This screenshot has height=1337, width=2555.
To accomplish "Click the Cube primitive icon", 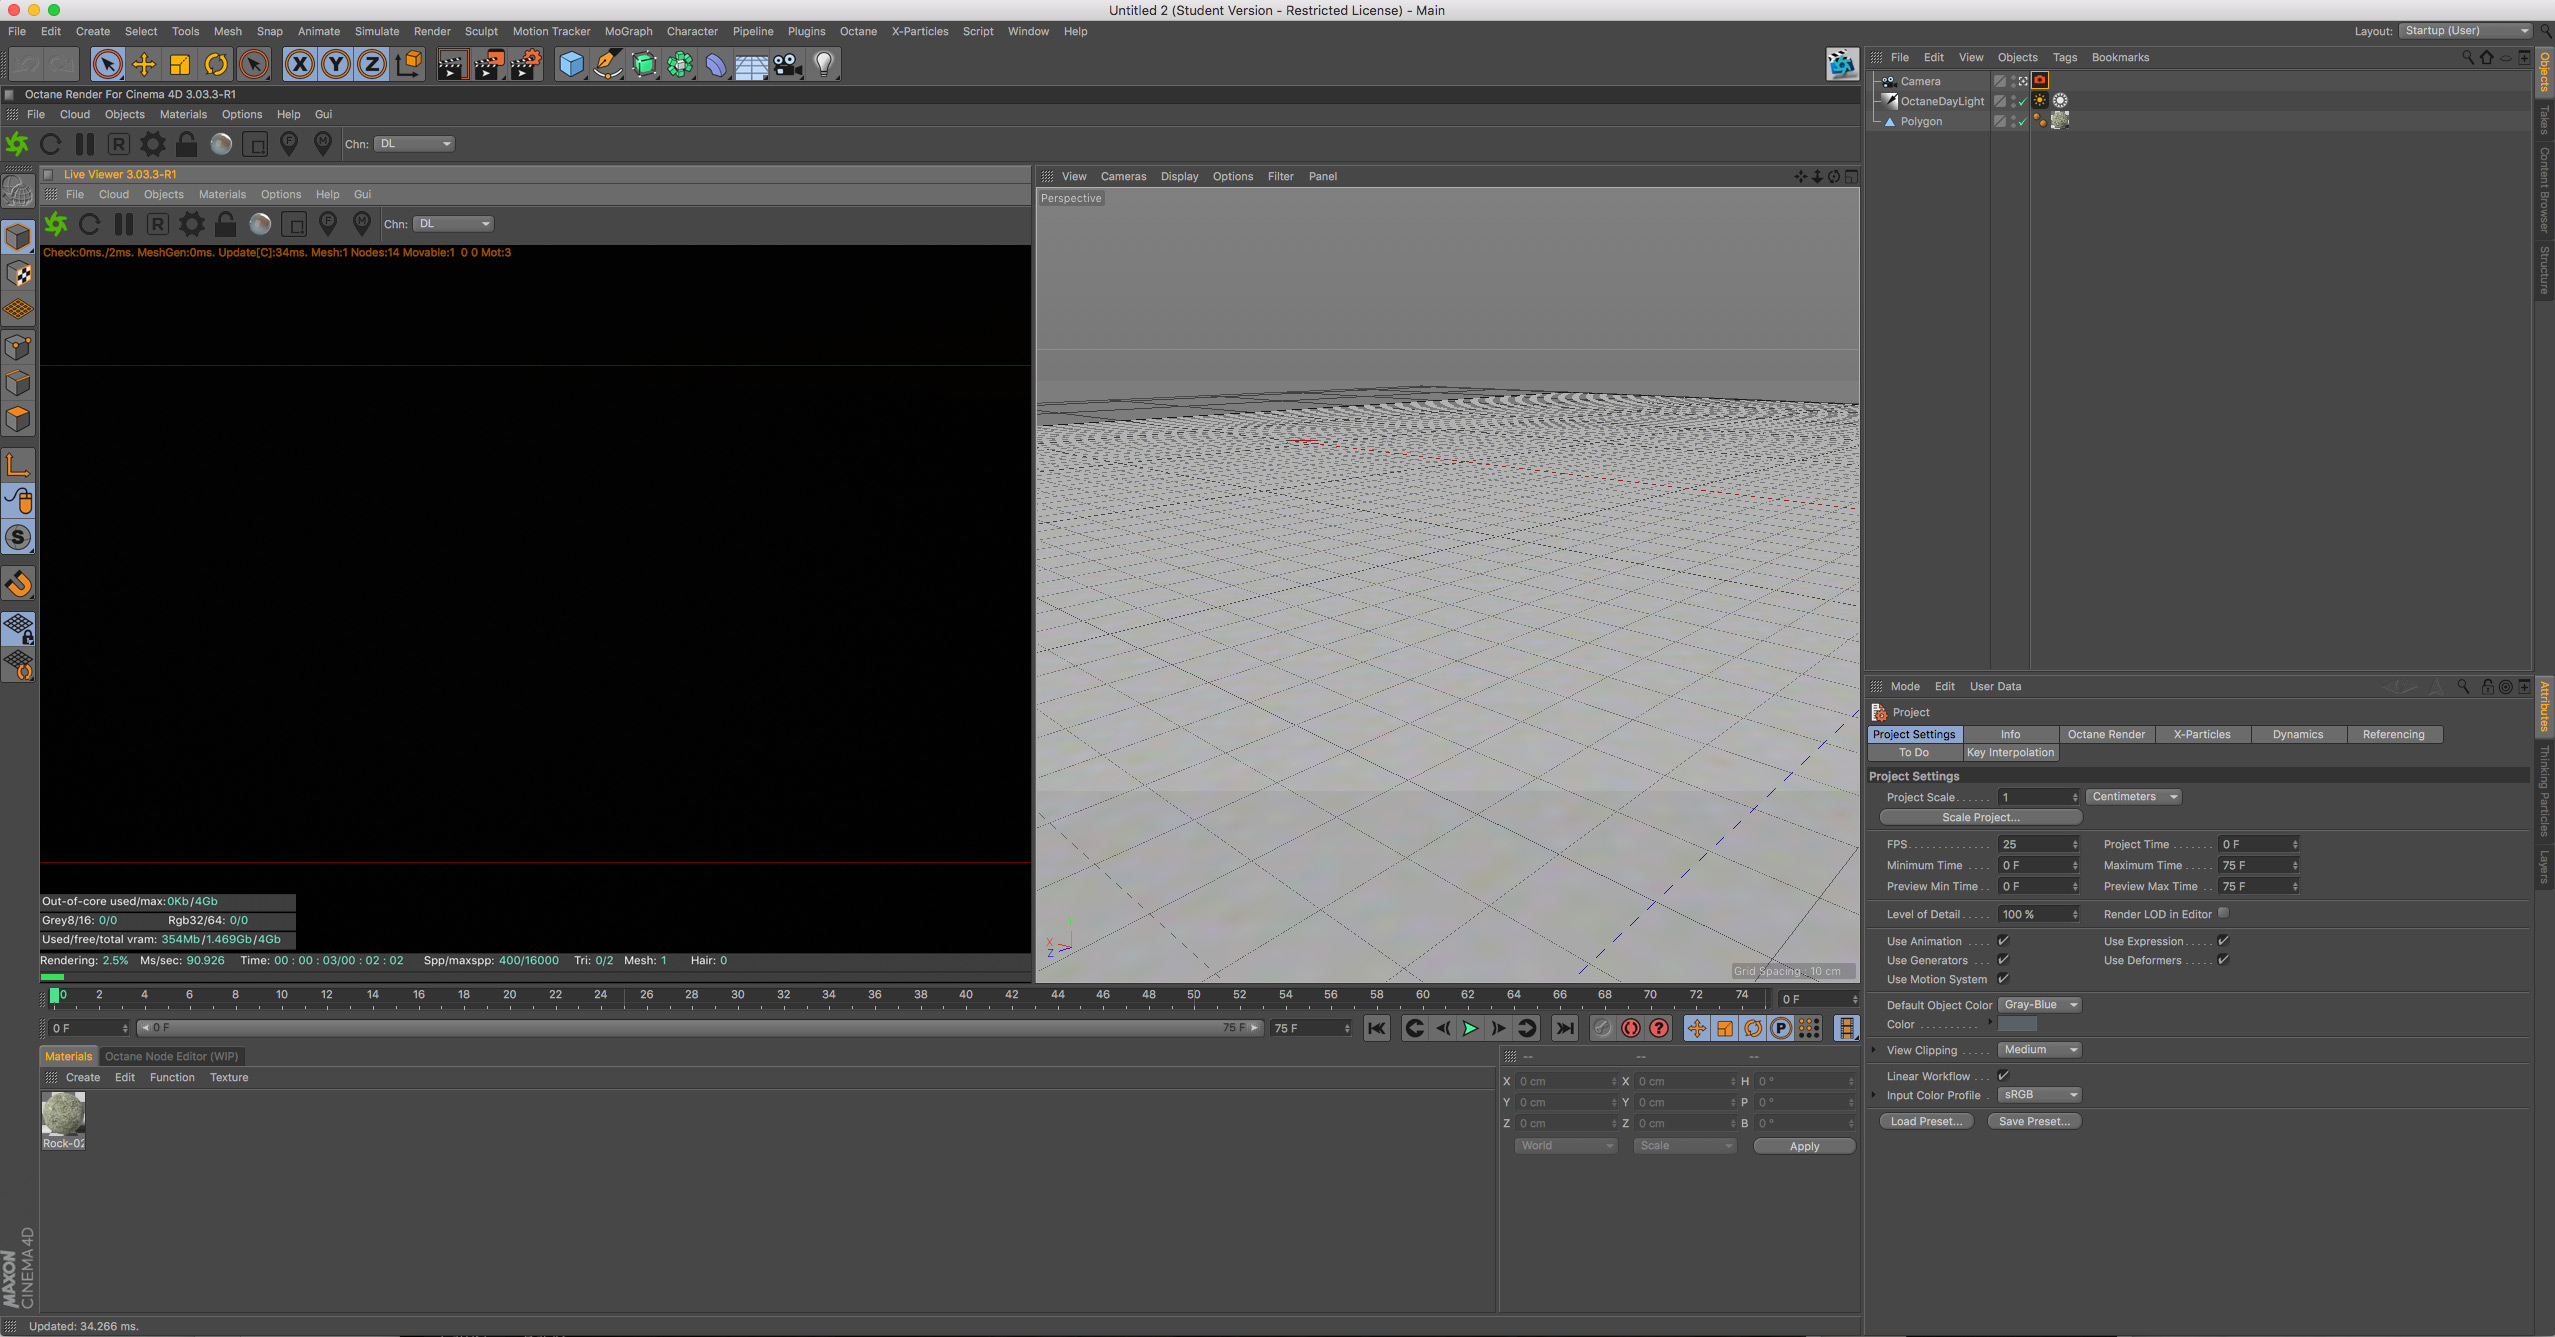I will (x=571, y=65).
